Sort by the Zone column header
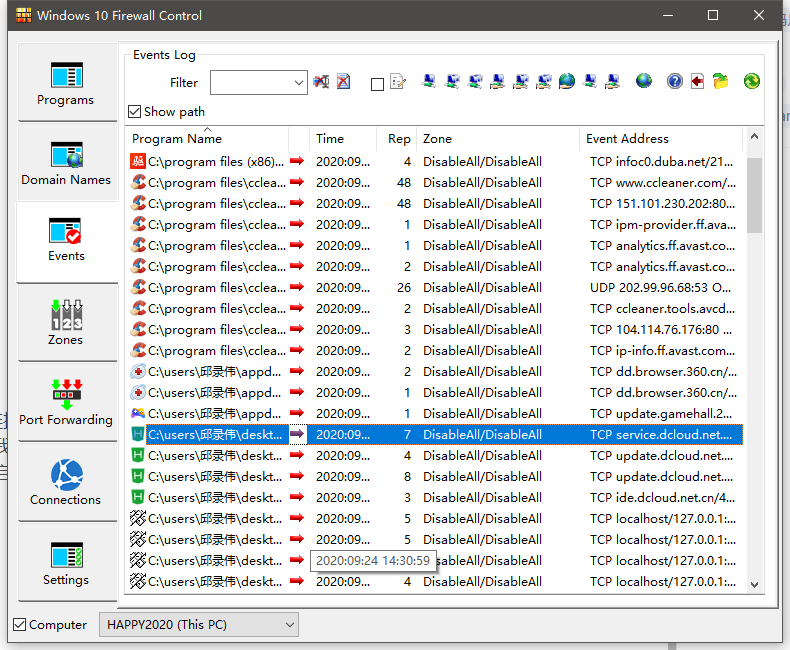Viewport: 790px width, 650px height. coord(498,139)
